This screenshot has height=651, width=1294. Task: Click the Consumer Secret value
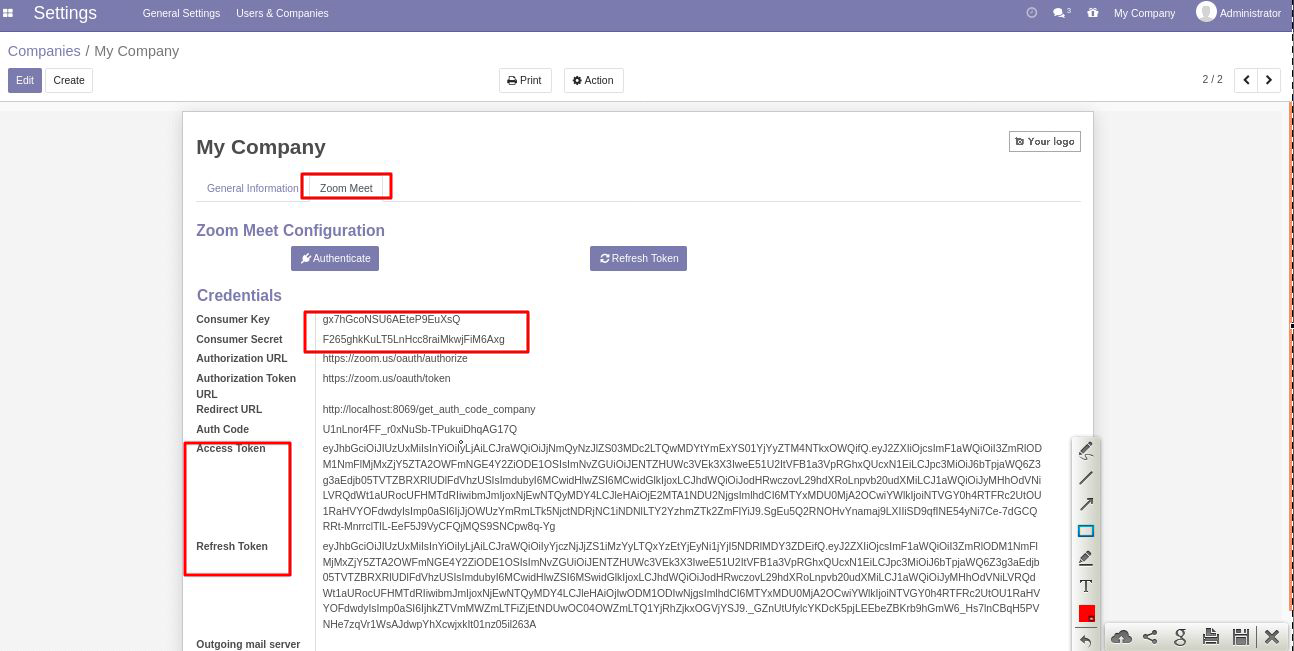[x=413, y=339]
